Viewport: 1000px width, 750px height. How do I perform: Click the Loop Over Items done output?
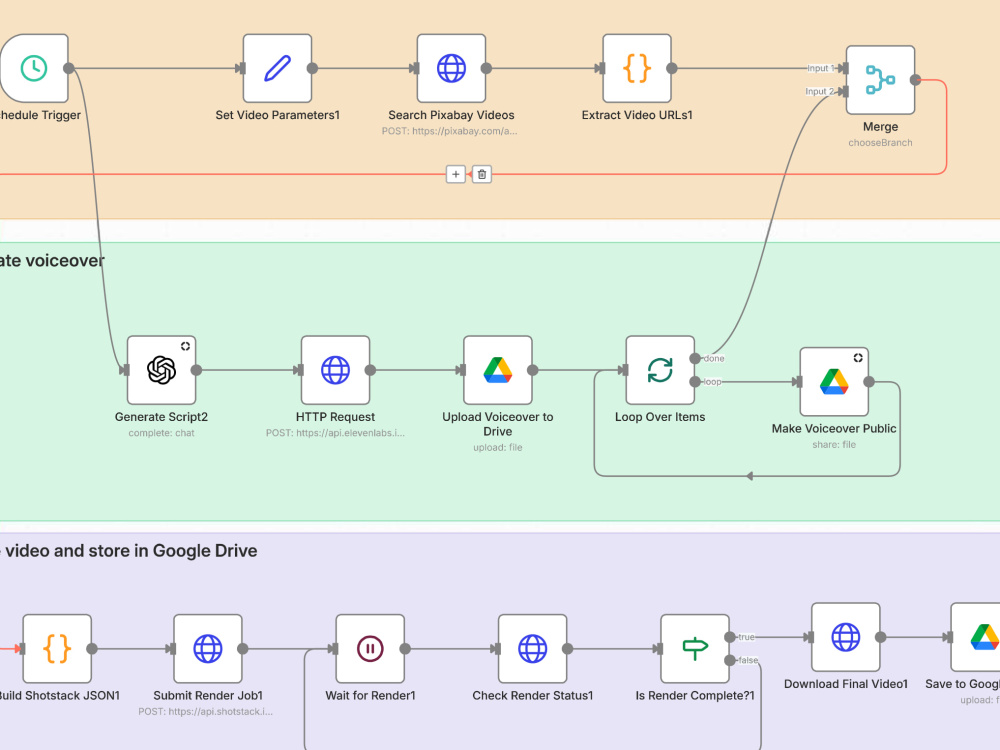click(x=695, y=358)
